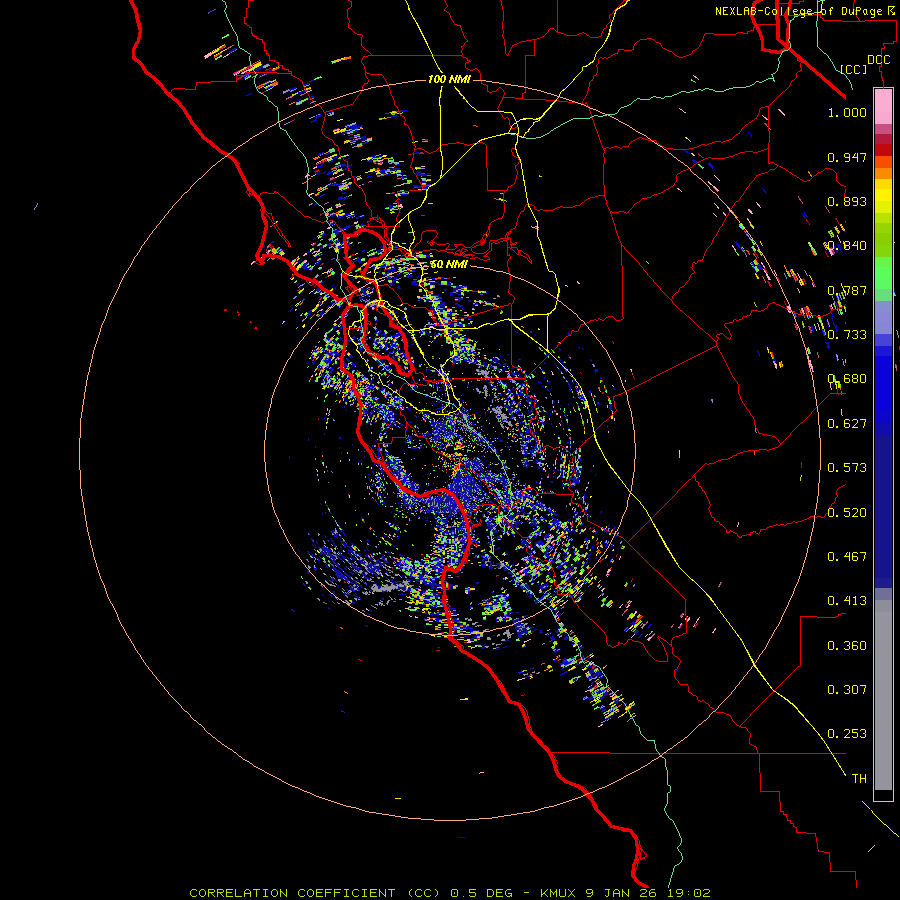
Task: Click the KMUX radar site identifier
Action: click(558, 893)
